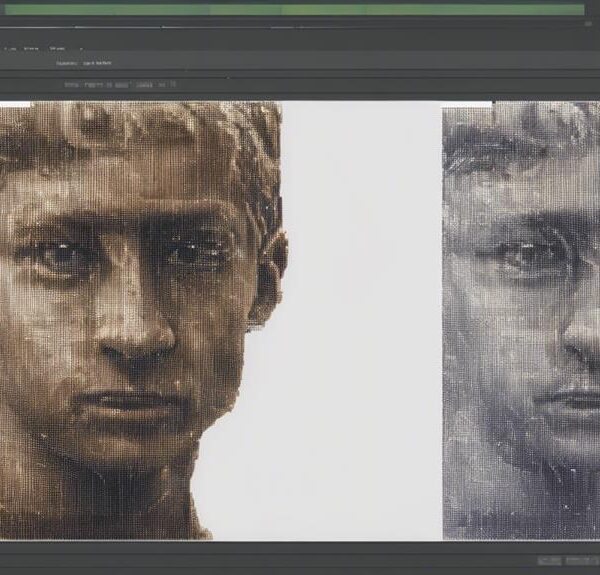Click the green progress bar at top
This screenshot has height=575, width=600.
click(295, 10)
